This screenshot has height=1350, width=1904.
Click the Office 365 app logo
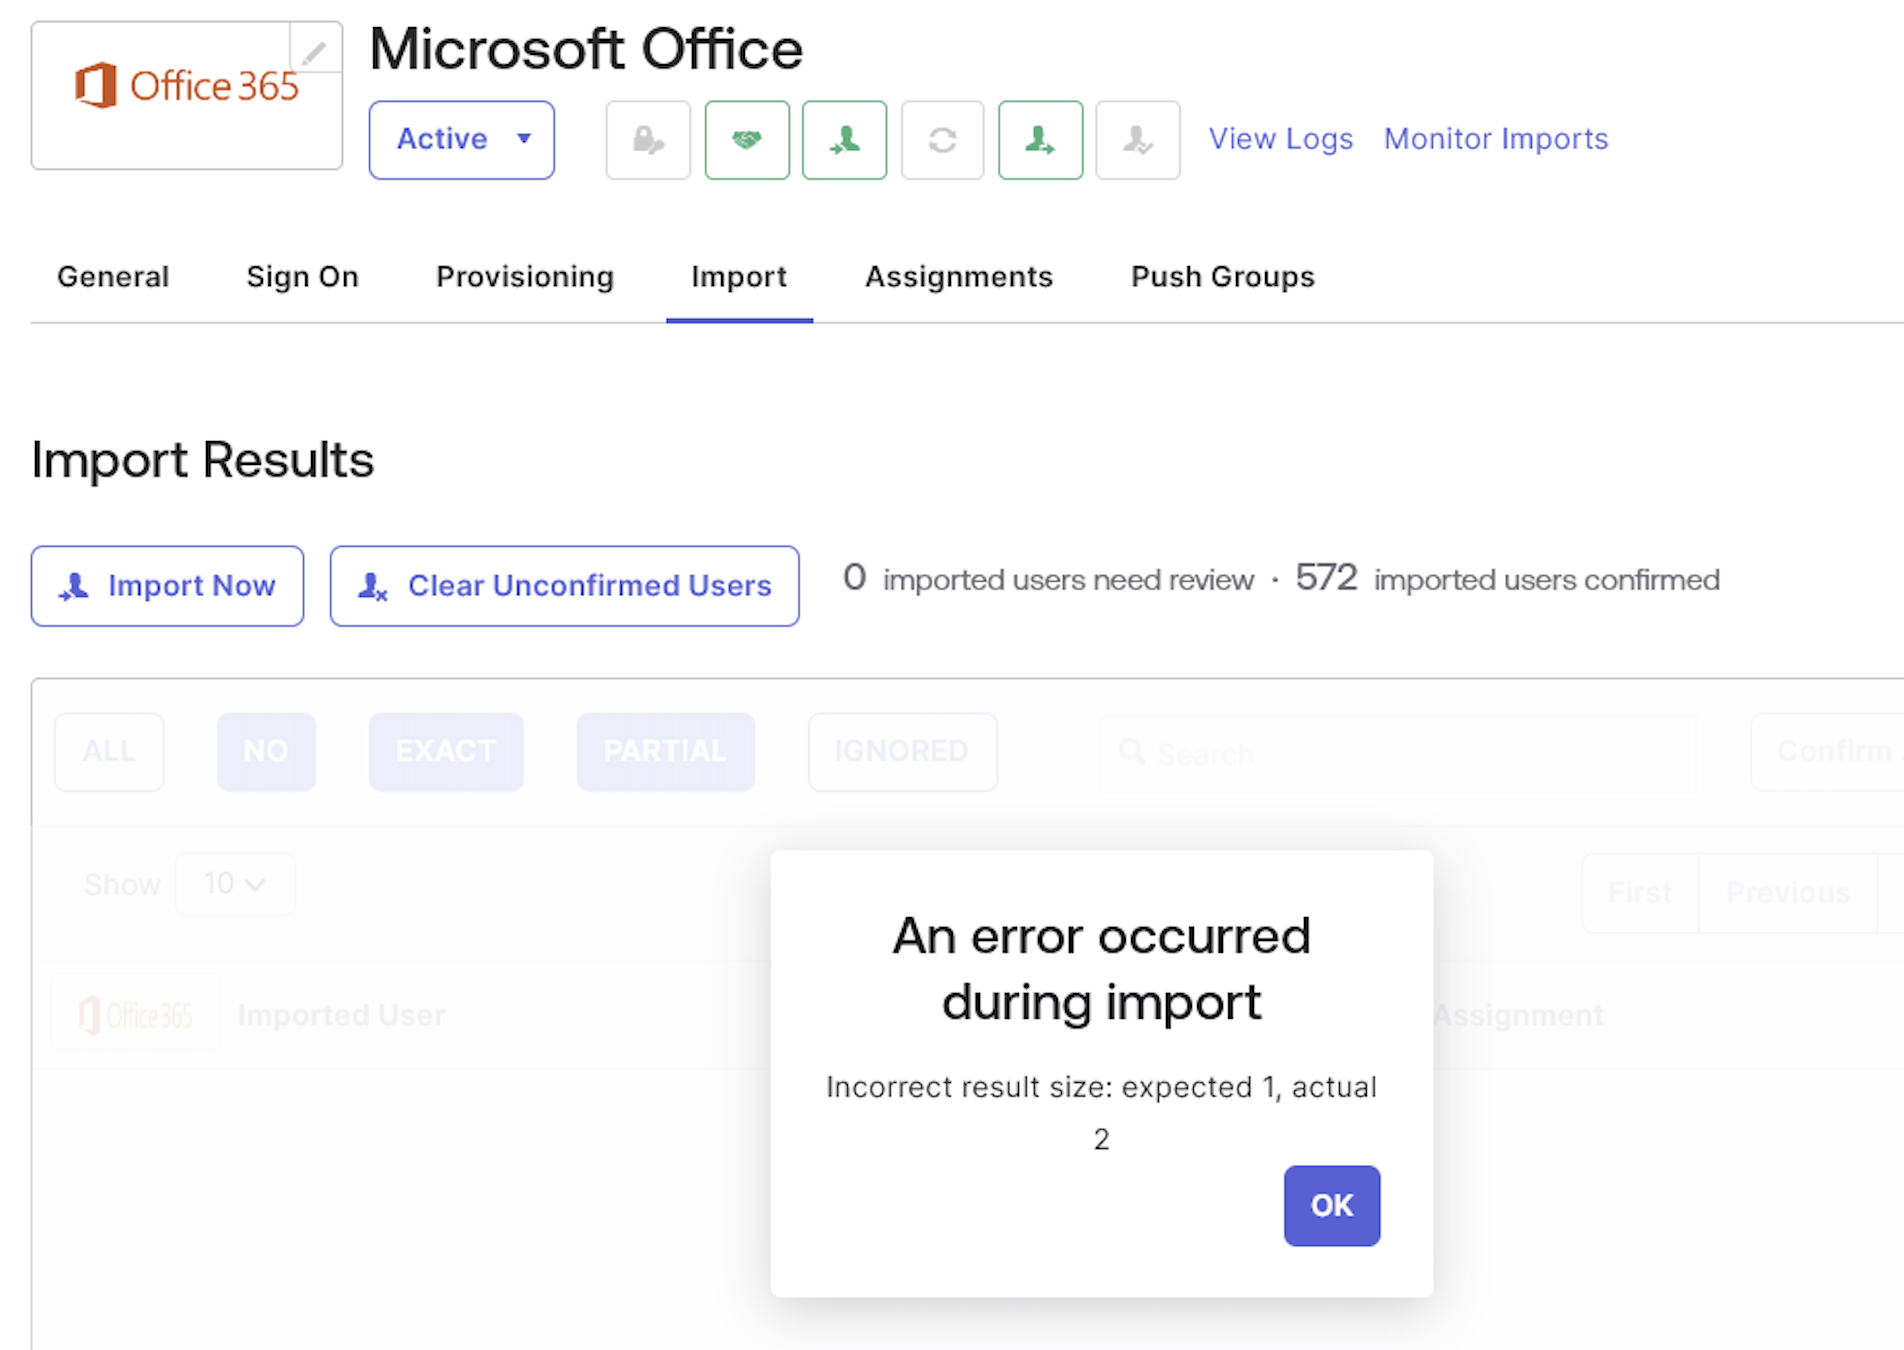click(x=186, y=88)
